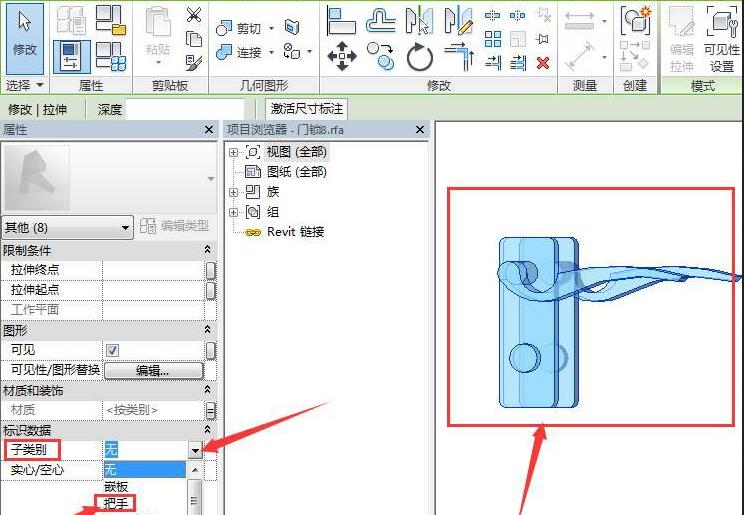This screenshot has width=744, height=515.
Task: Expand the 族 tree node
Action: (233, 192)
